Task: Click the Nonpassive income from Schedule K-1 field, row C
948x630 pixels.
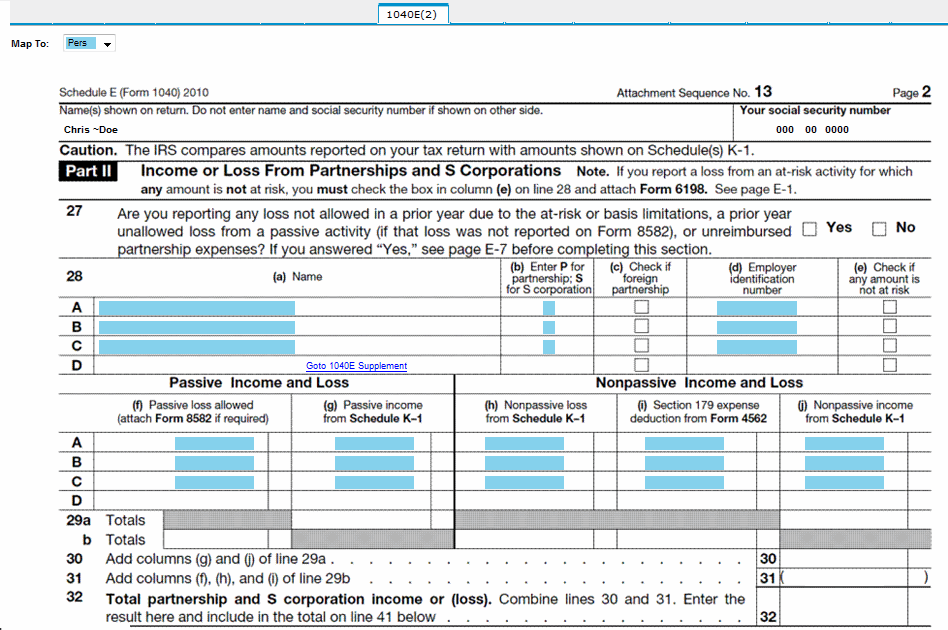Action: point(845,482)
